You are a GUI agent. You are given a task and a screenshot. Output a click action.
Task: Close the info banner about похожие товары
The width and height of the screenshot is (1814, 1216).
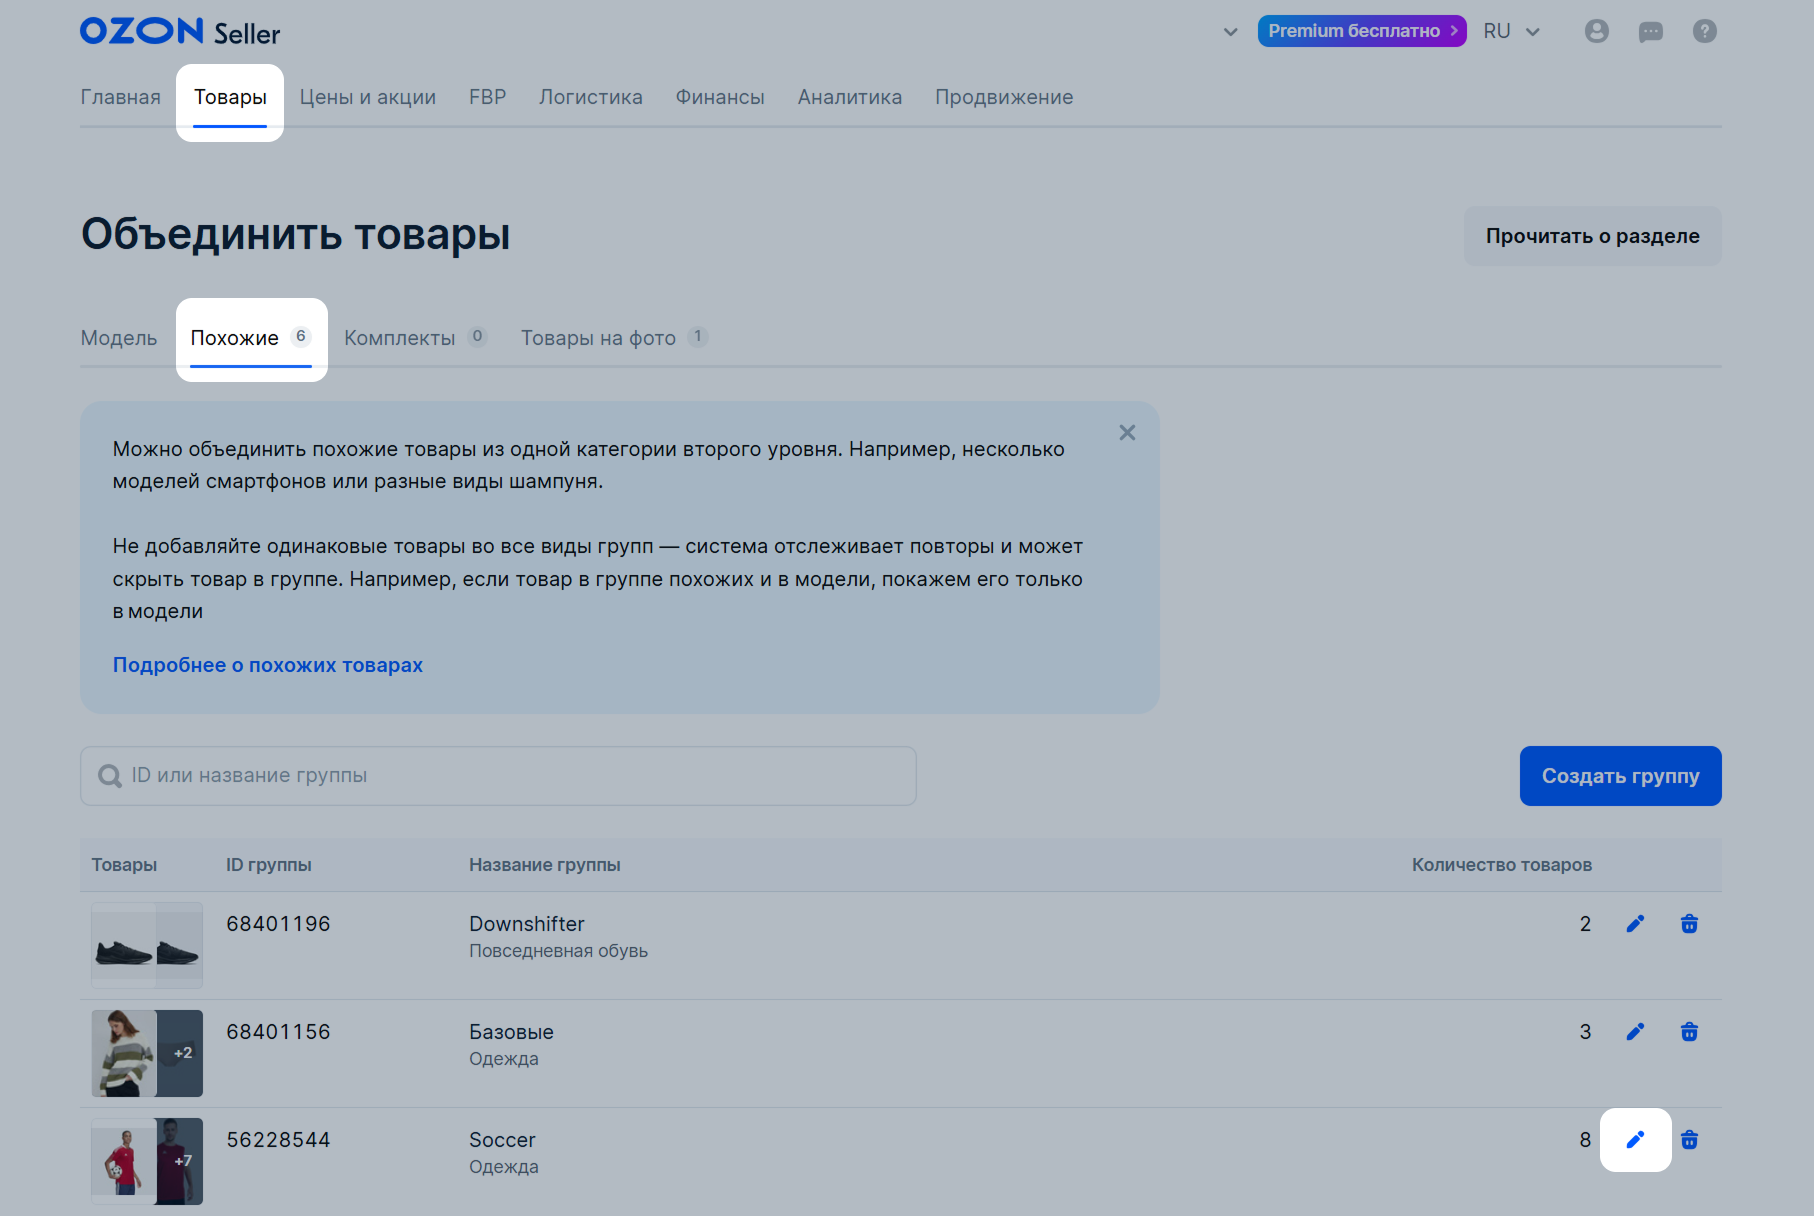[x=1127, y=433]
